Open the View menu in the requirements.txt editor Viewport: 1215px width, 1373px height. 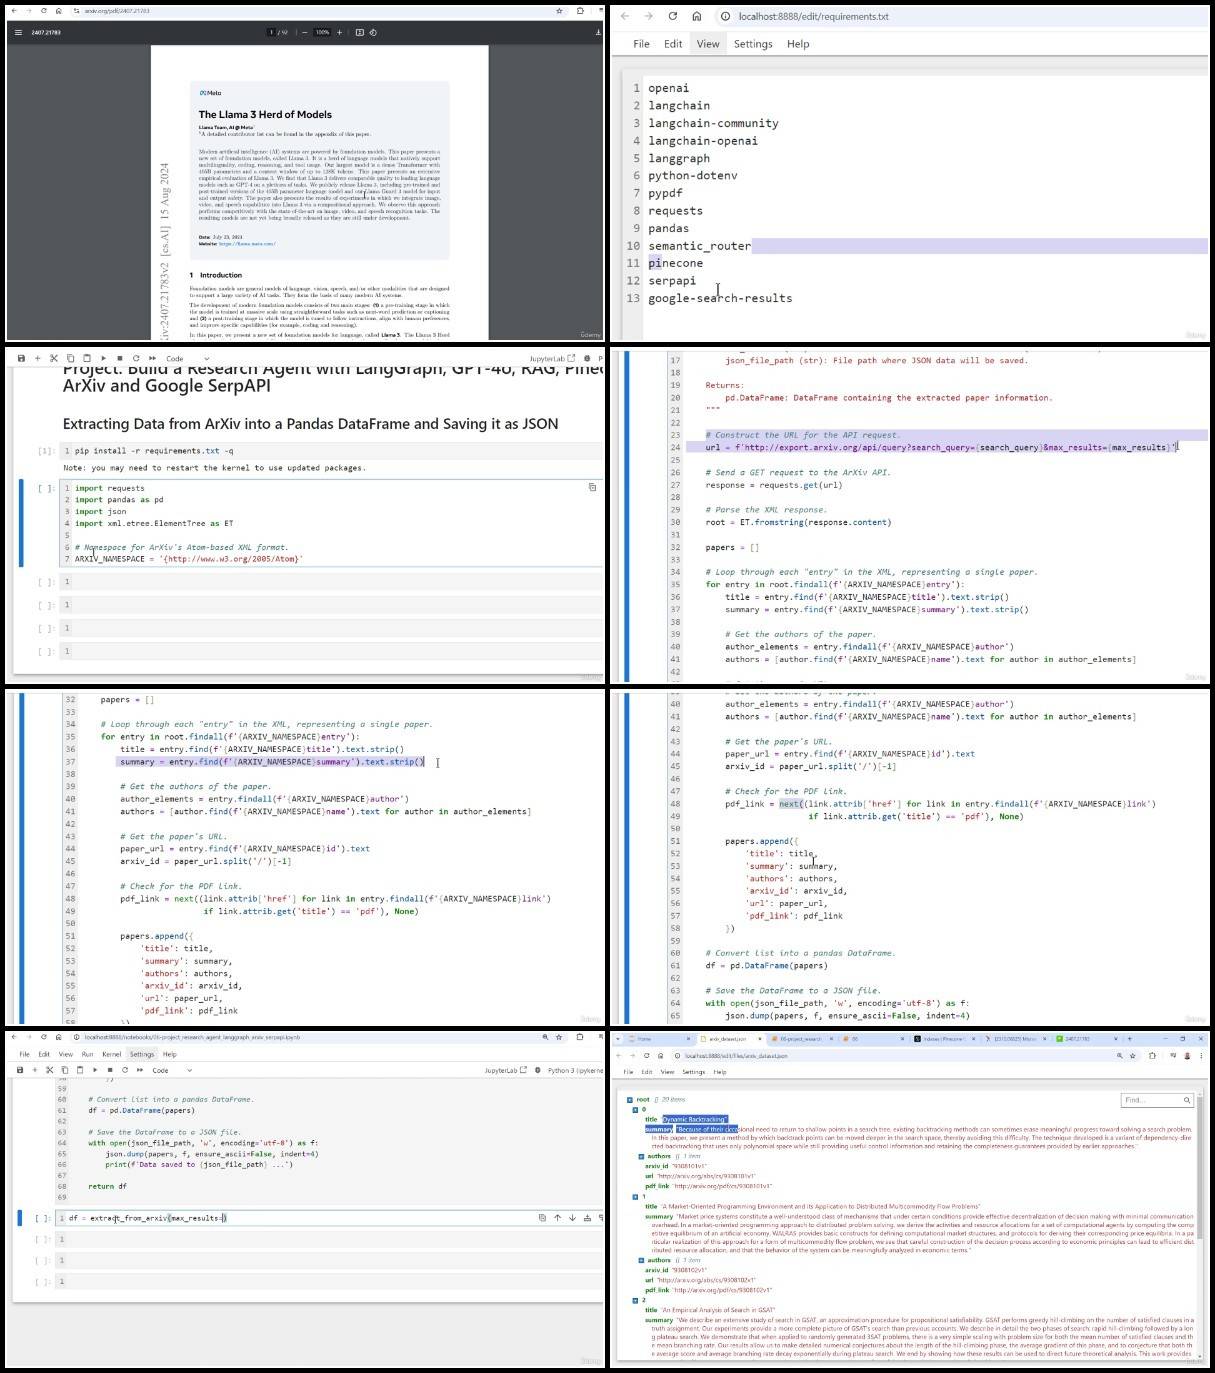708,44
